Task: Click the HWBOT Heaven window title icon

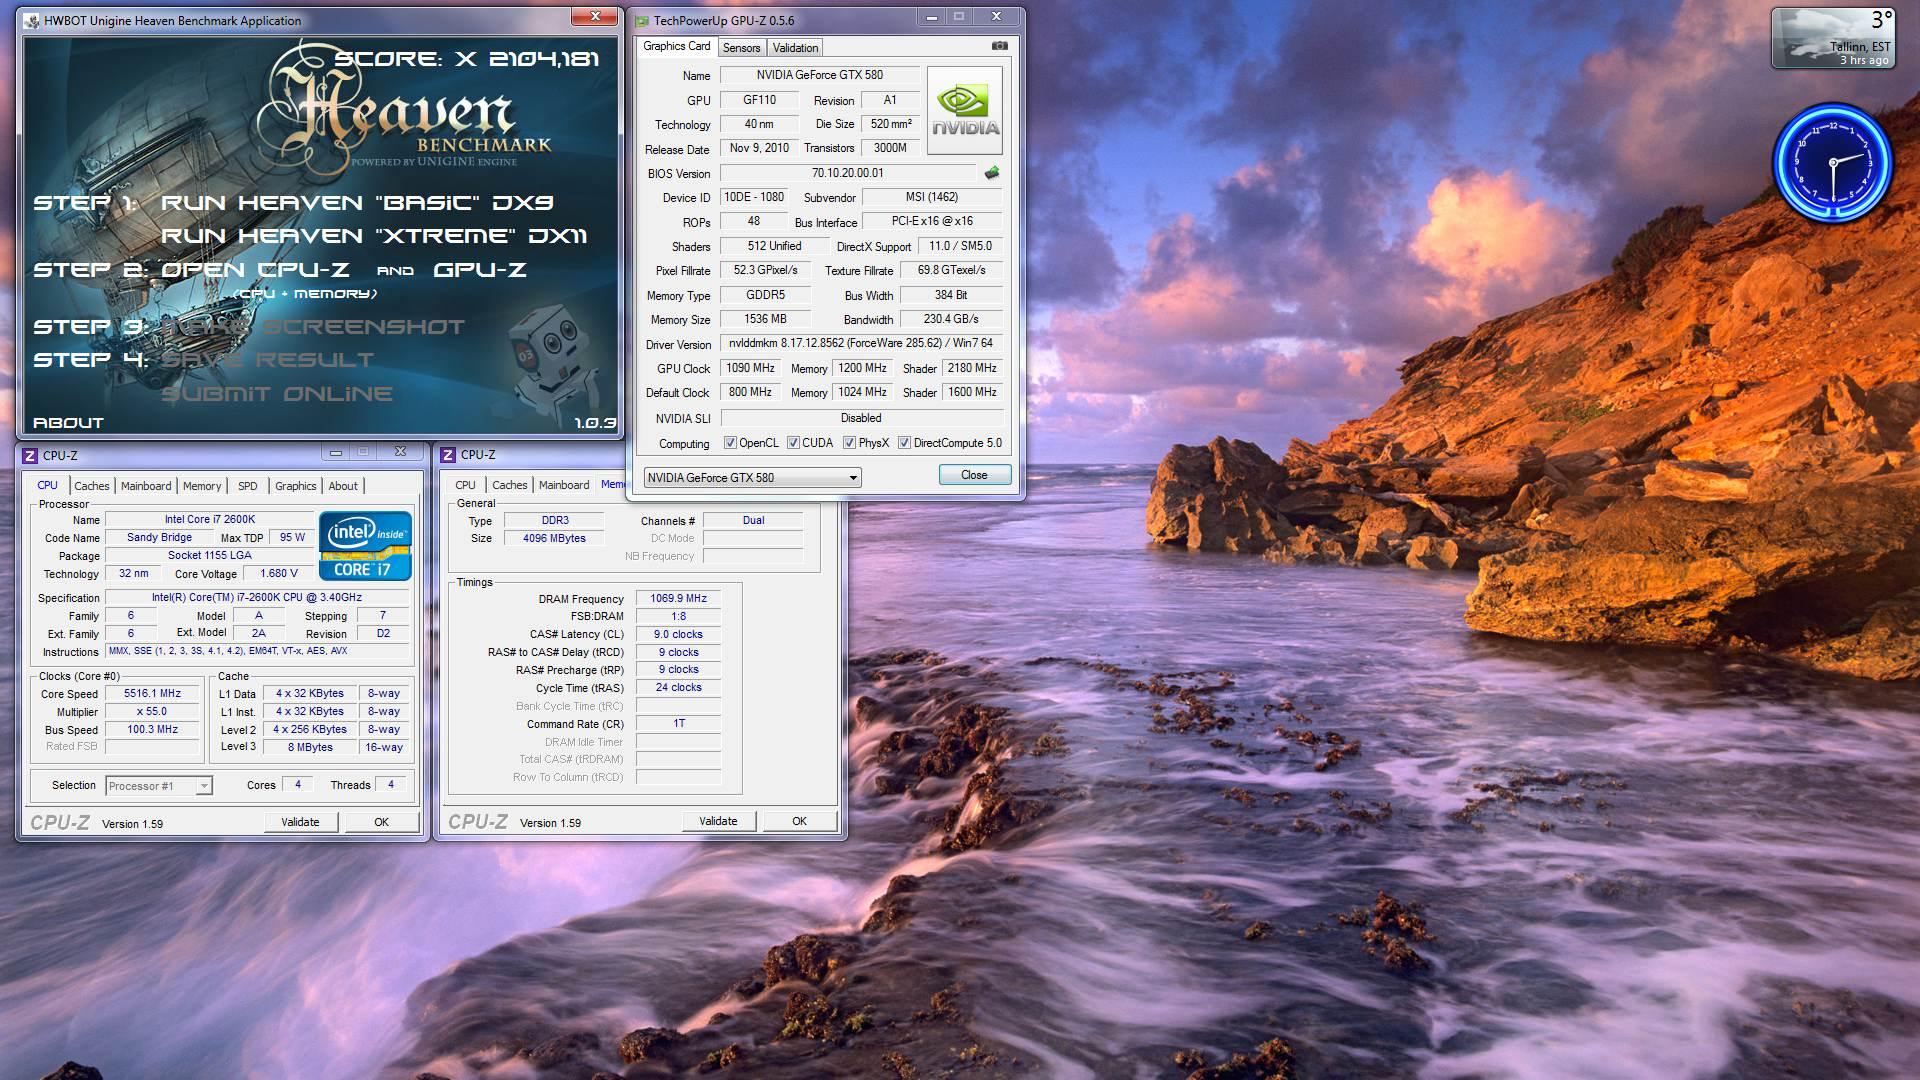Action: 31,21
